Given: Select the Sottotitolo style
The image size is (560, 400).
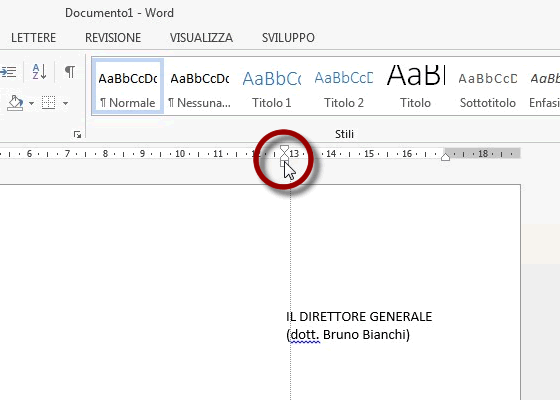Looking at the screenshot, I should pos(488,86).
